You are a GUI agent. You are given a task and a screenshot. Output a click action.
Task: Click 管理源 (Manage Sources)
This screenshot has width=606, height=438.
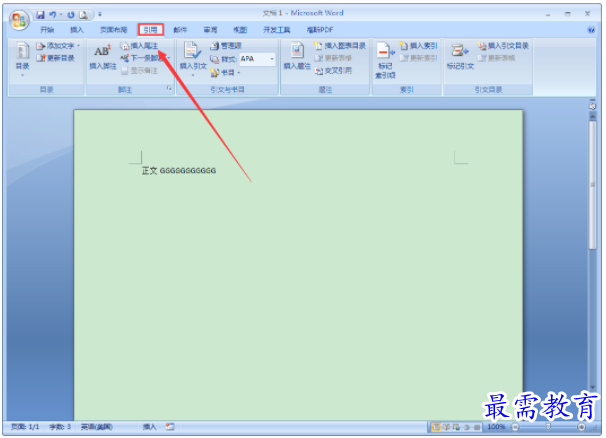pyautogui.click(x=226, y=46)
